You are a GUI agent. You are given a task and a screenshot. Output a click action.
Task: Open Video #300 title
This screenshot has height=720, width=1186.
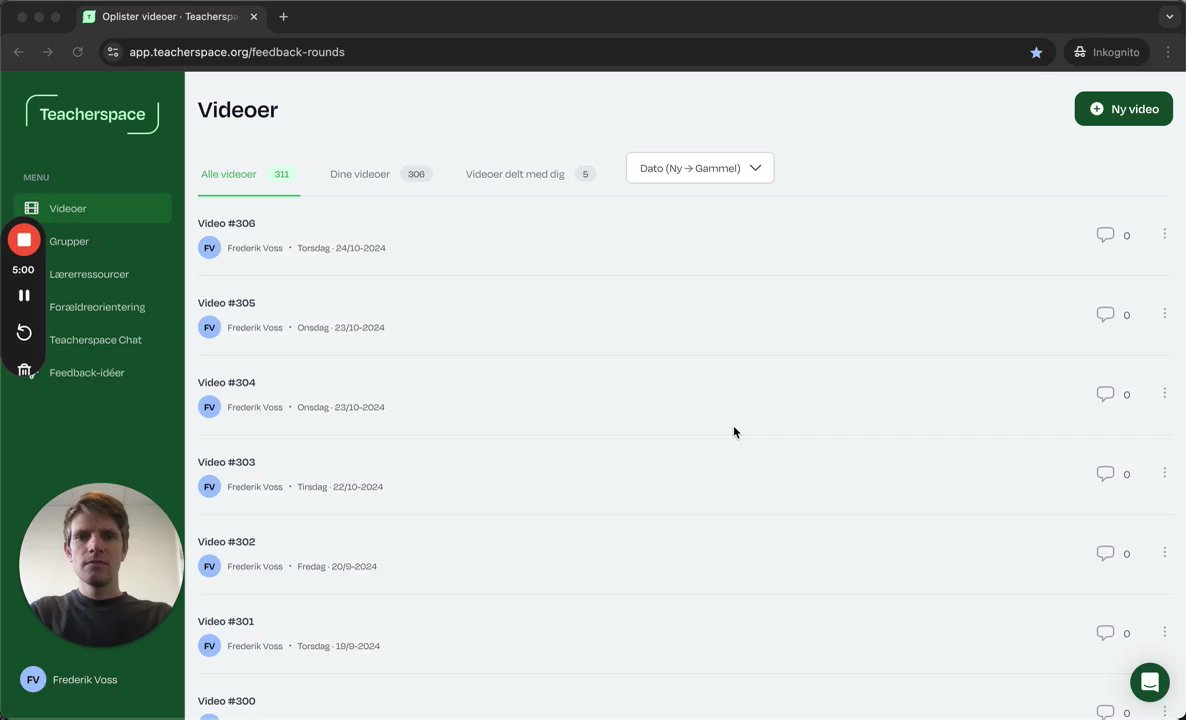(x=226, y=701)
